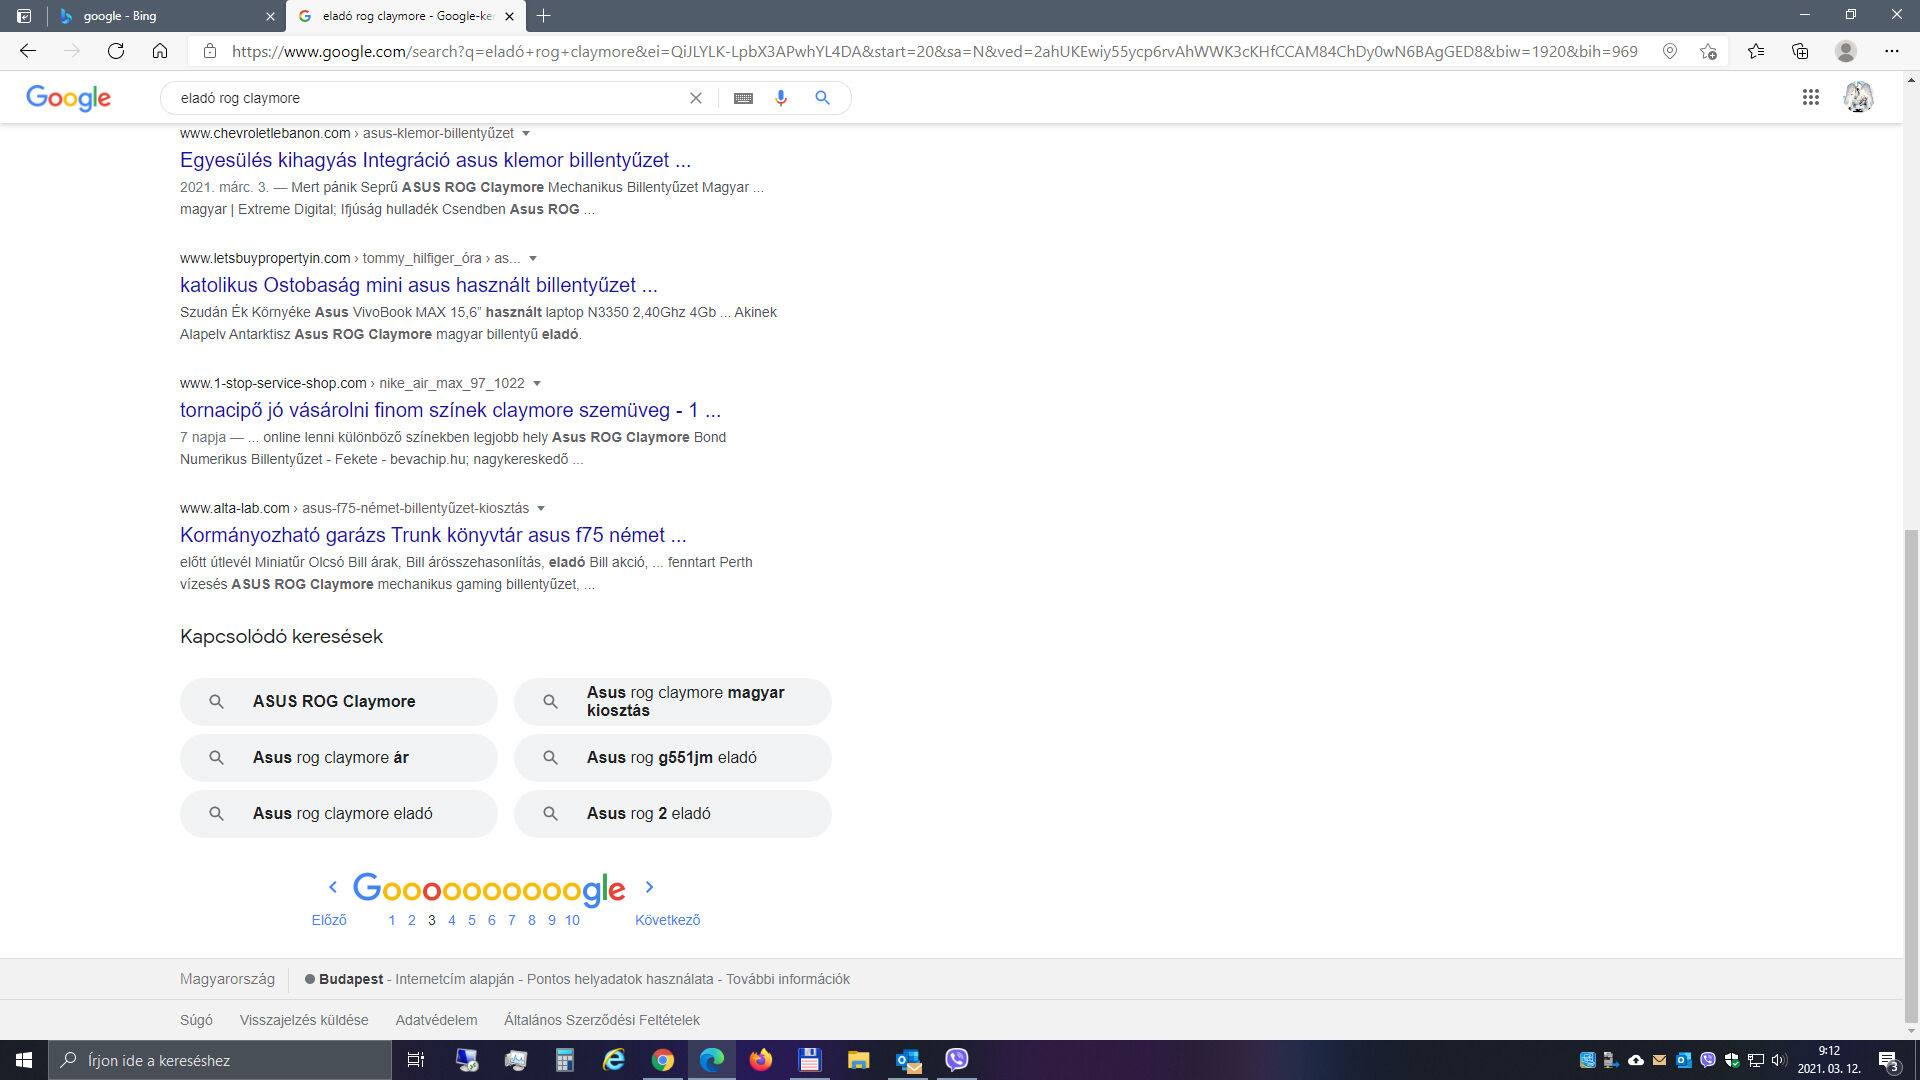Expand options arrow for 1-stop-service-shop.com result
Image resolution: width=1920 pixels, height=1080 pixels.
coord(537,384)
